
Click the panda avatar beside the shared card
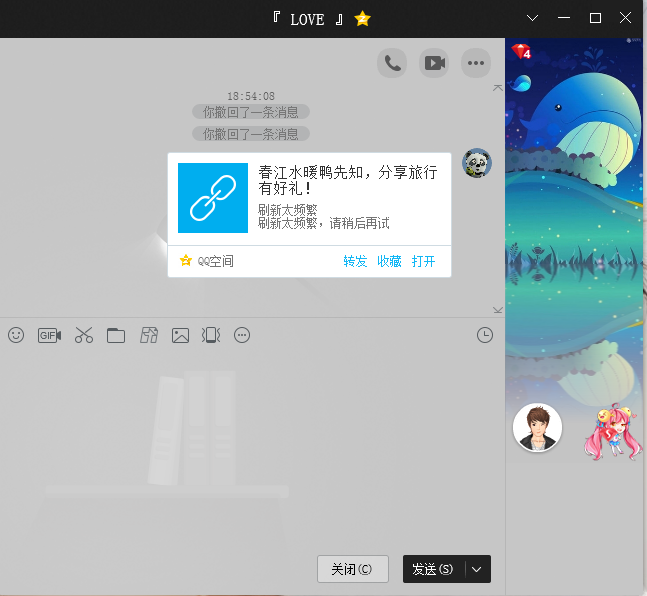[x=477, y=163]
